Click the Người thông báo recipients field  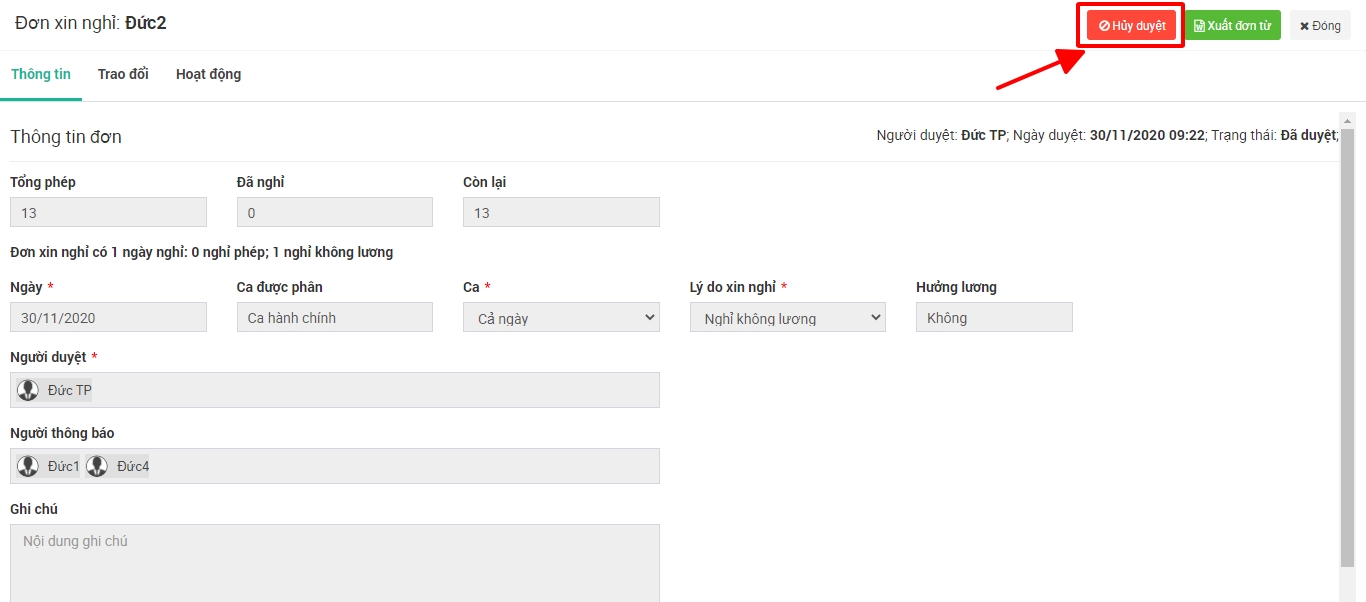[x=400, y=466]
